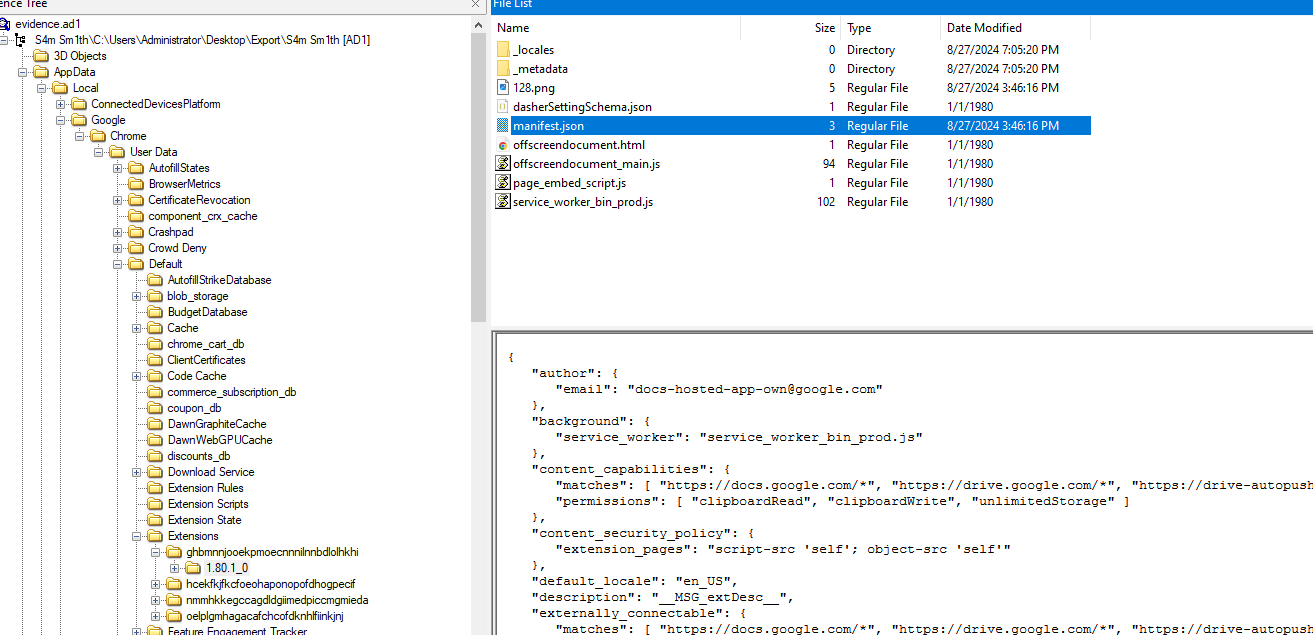Collapse the Local folder node
Viewport: 1313px width, 635px height.
click(41, 88)
